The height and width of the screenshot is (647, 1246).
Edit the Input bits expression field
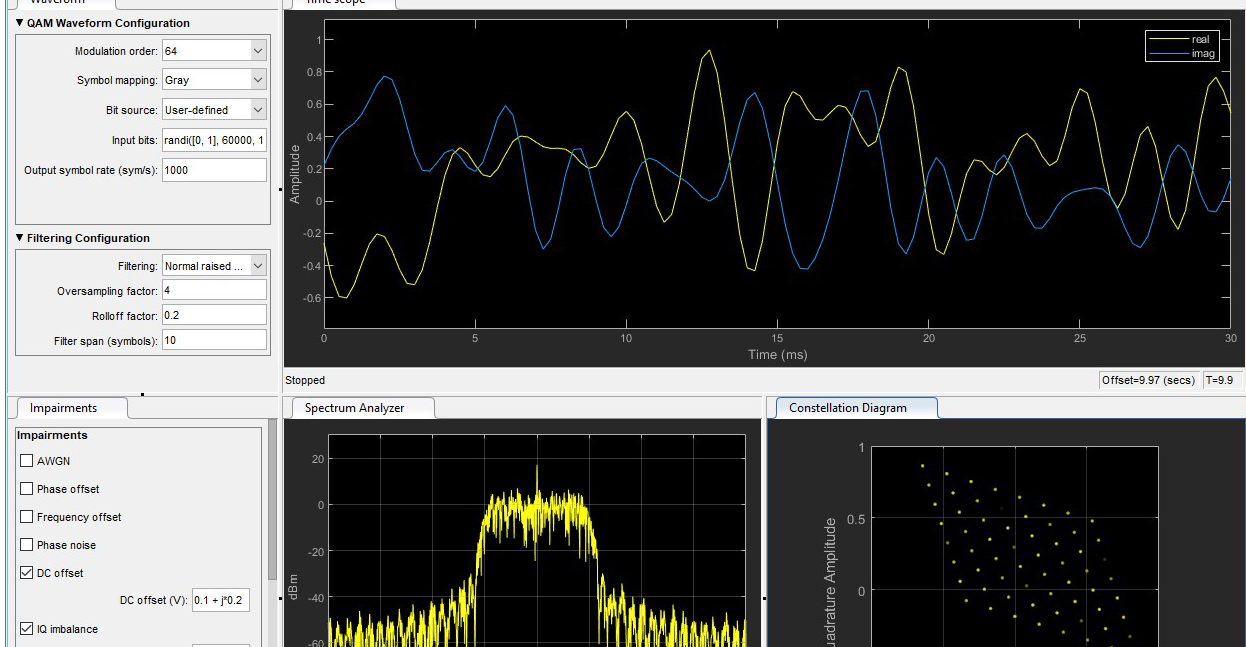click(x=213, y=139)
